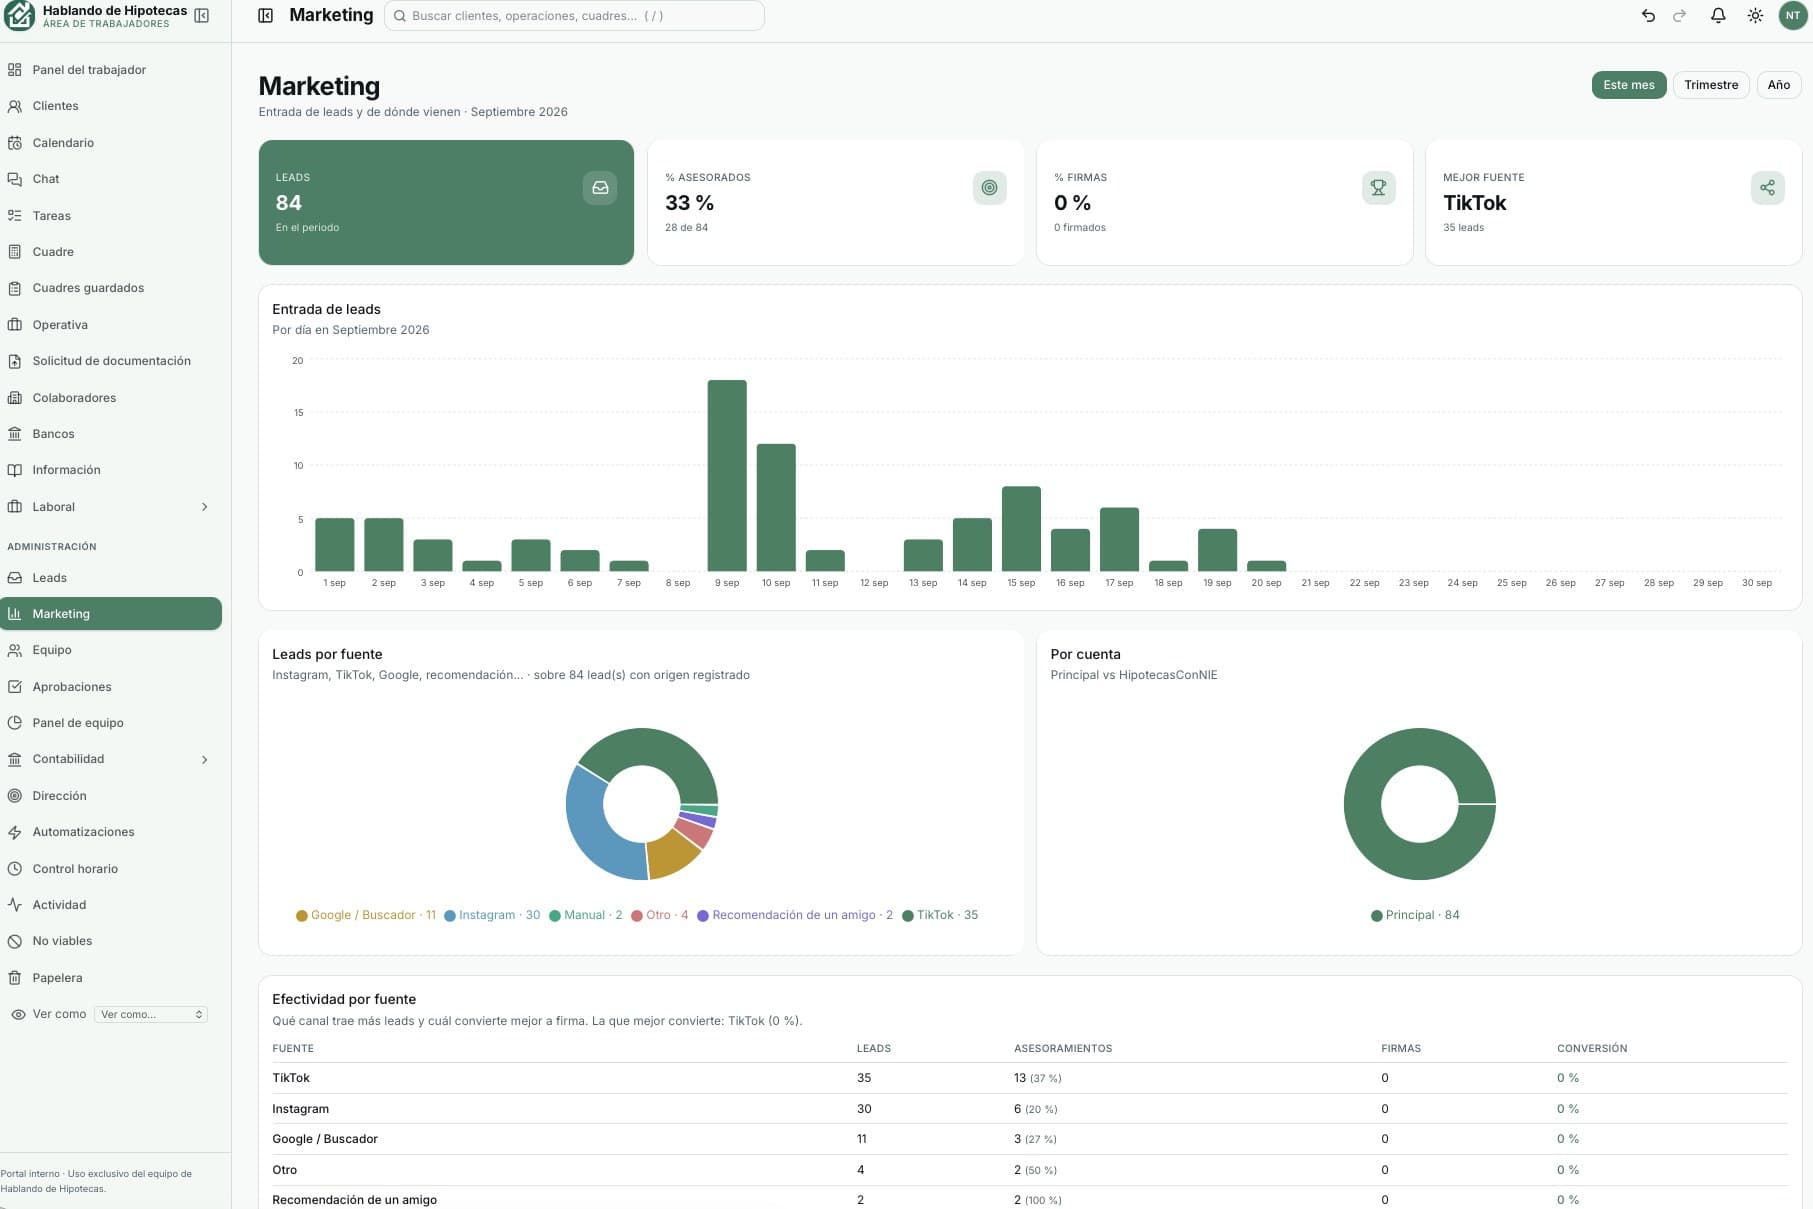This screenshot has height=1209, width=1813.
Task: Click the redo arrow icon
Action: pos(1680,16)
